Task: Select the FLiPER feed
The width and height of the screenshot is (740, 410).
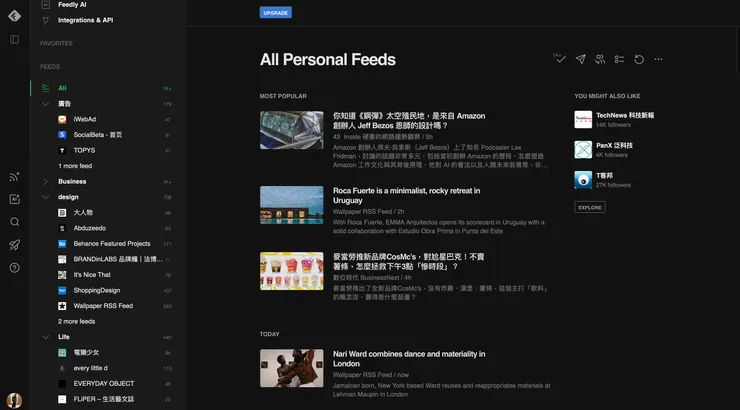Action: click(103, 399)
